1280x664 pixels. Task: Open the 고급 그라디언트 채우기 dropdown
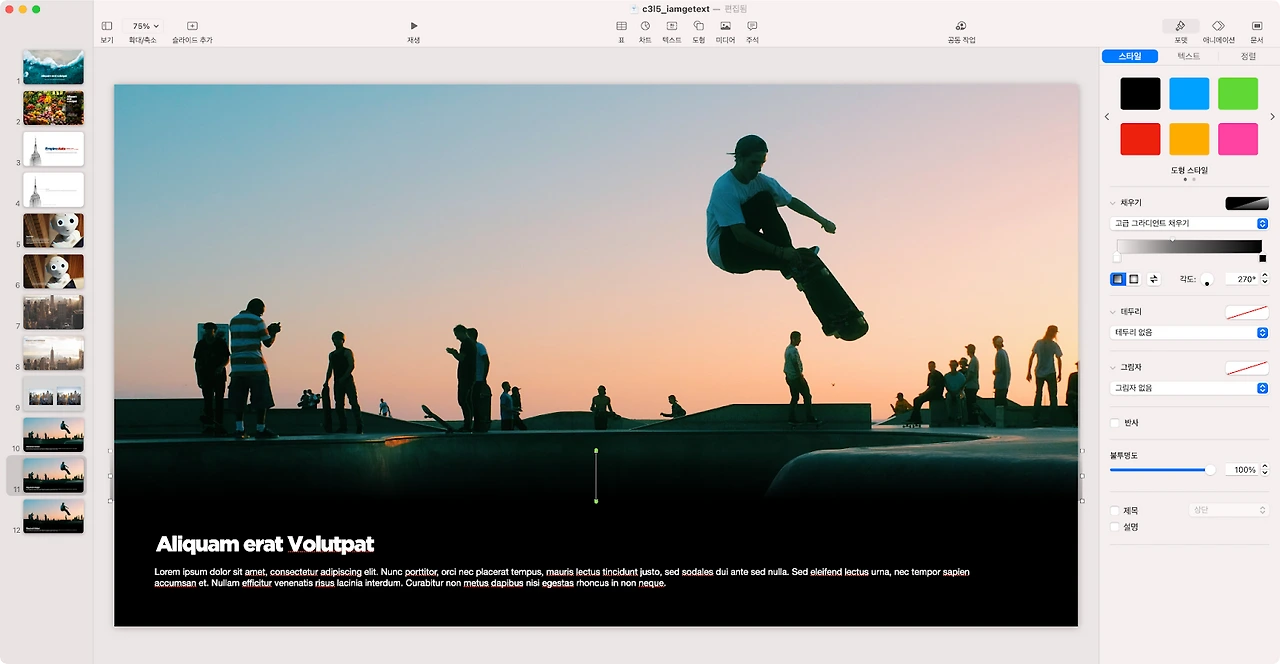[1189, 224]
